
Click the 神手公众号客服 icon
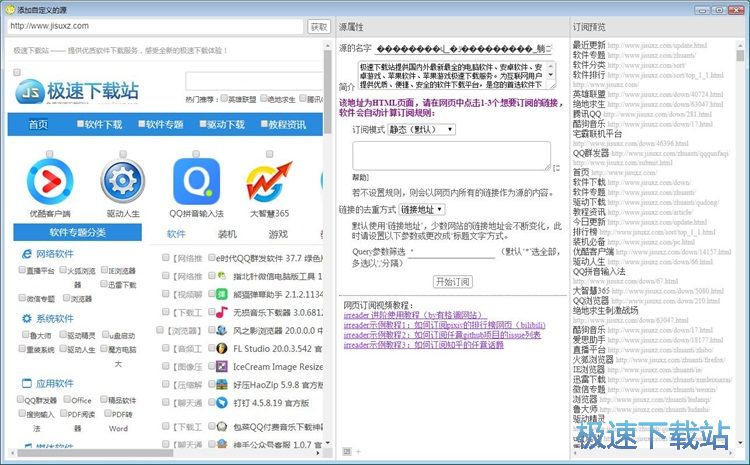click(x=221, y=444)
